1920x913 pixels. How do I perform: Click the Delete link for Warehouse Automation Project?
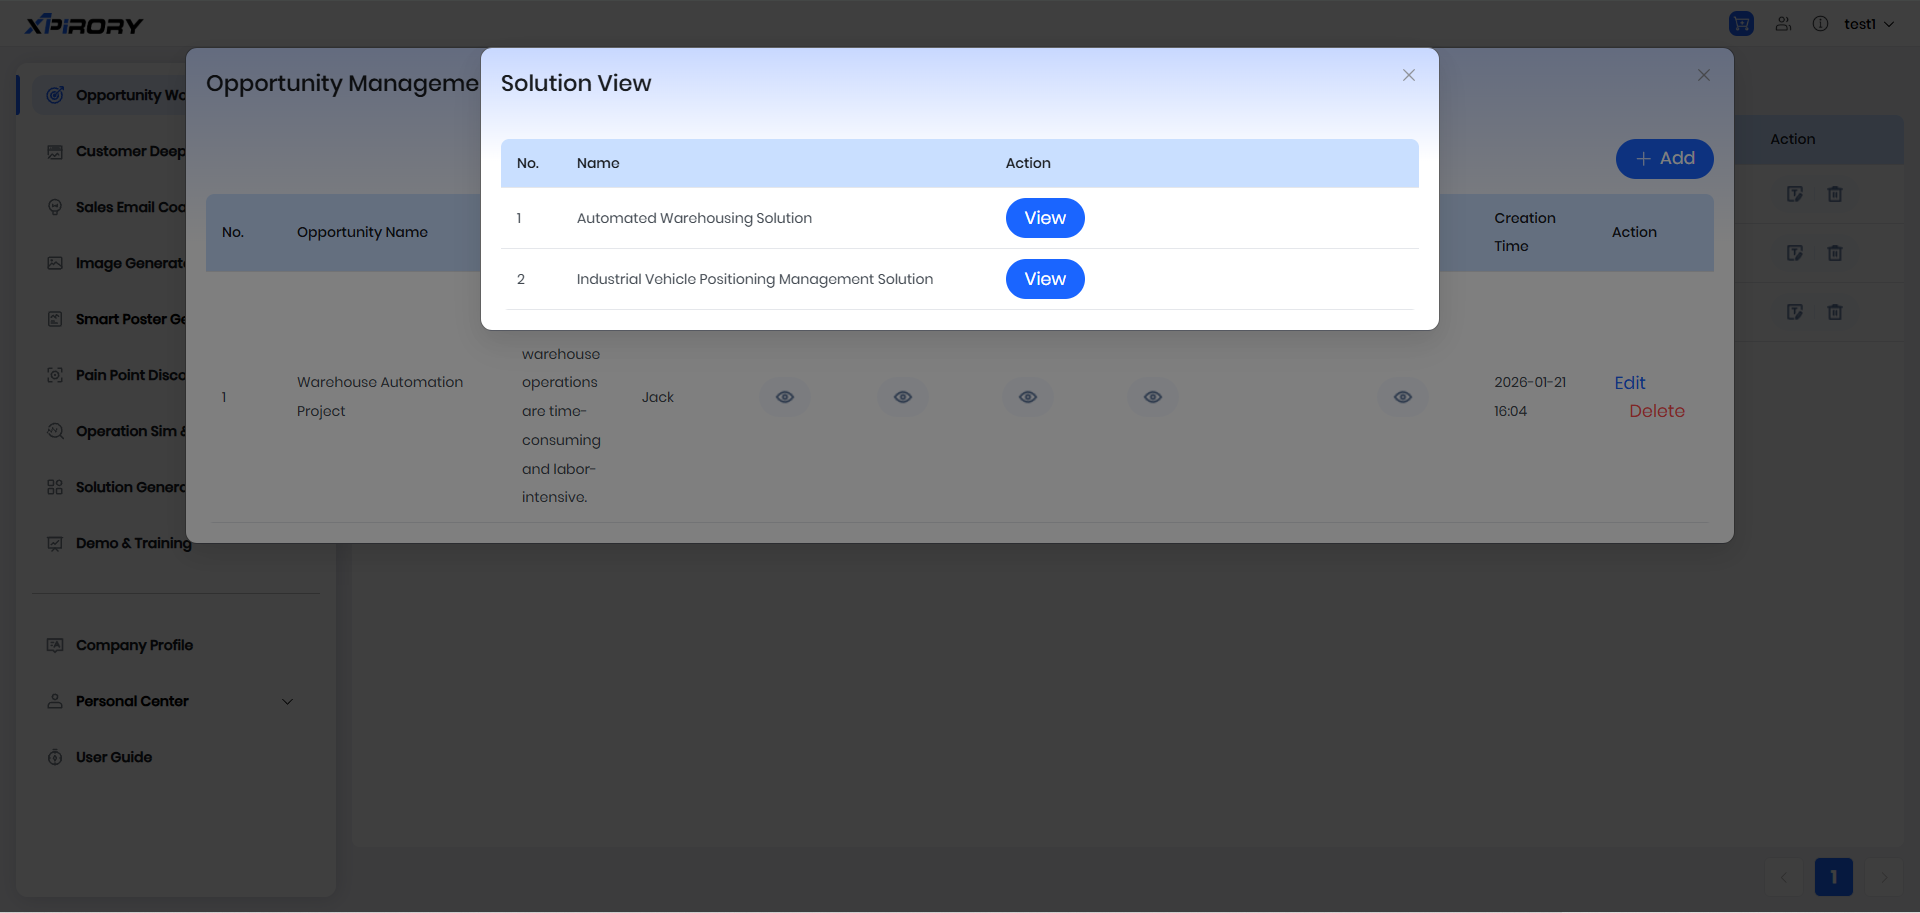[x=1656, y=411]
